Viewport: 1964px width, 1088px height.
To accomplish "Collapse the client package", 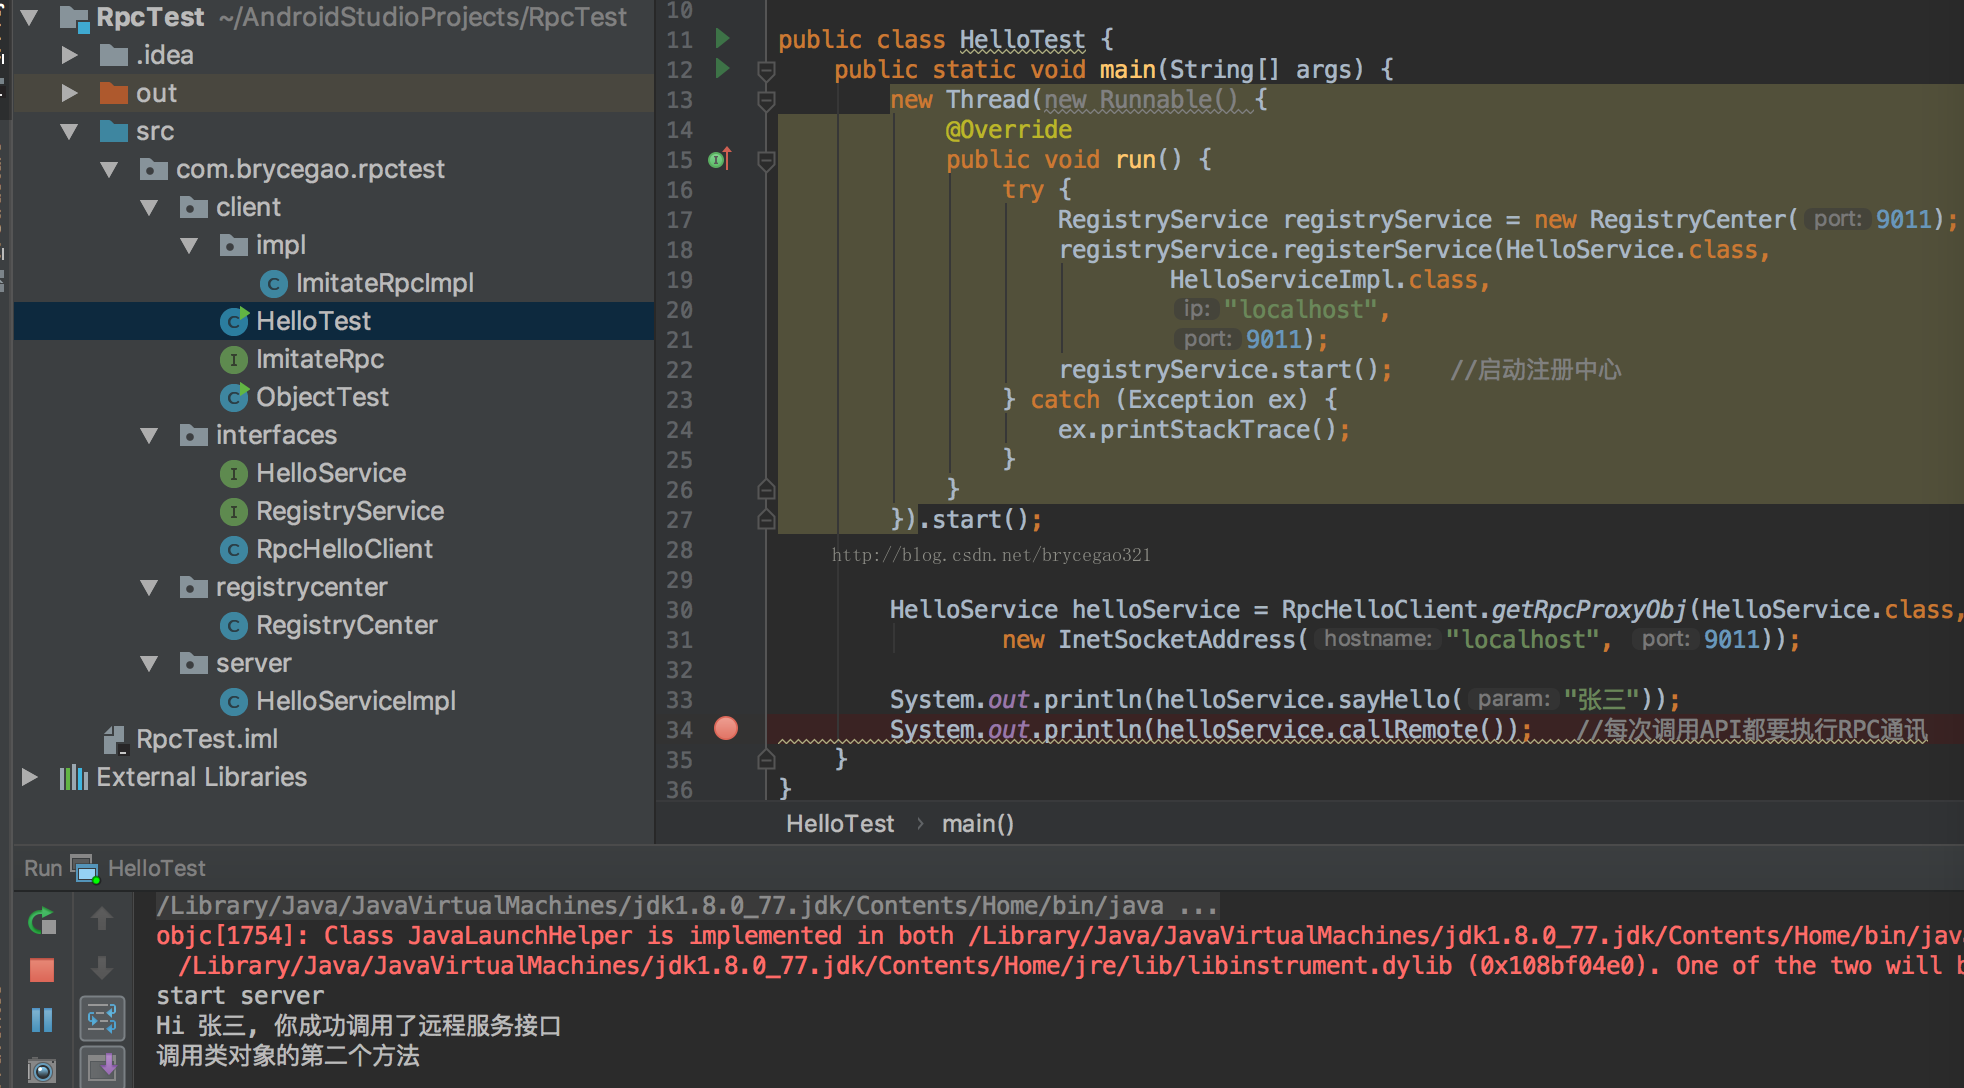I will [x=150, y=207].
